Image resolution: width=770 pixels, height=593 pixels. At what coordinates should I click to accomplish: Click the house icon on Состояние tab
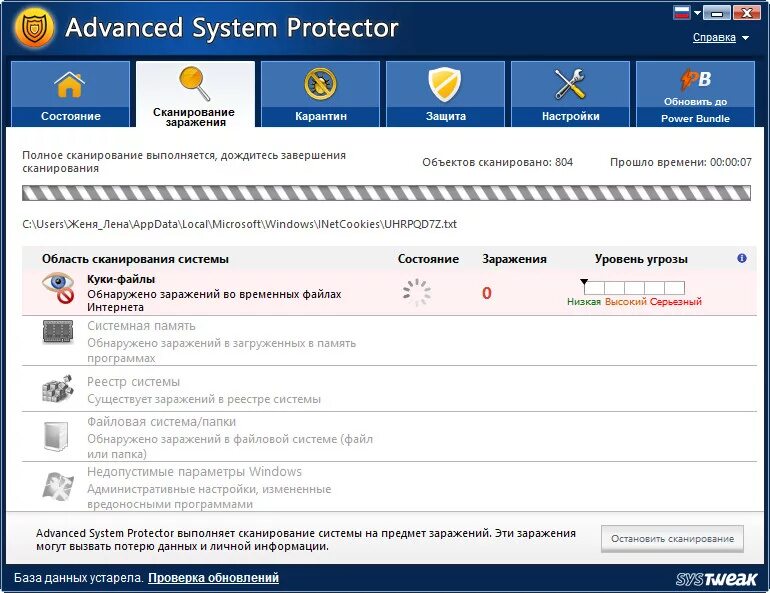coord(70,84)
